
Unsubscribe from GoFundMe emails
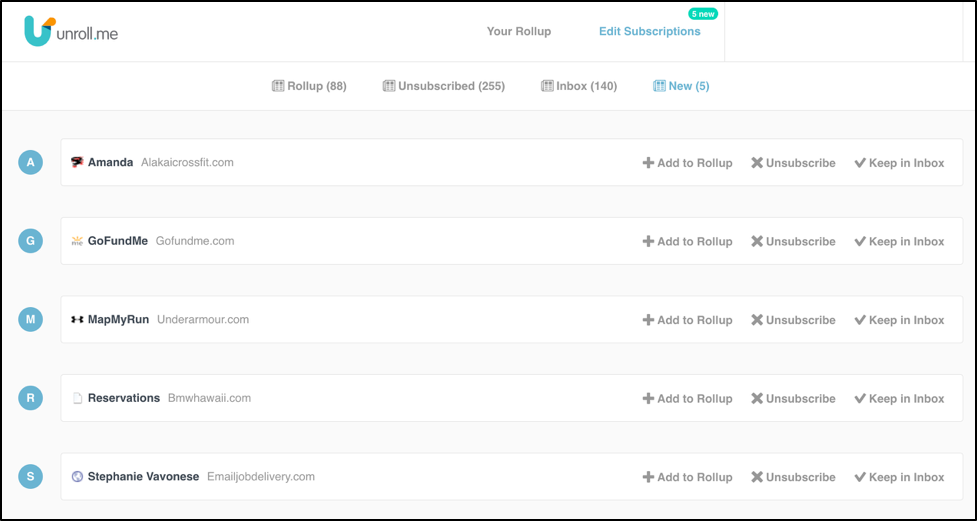coord(793,241)
